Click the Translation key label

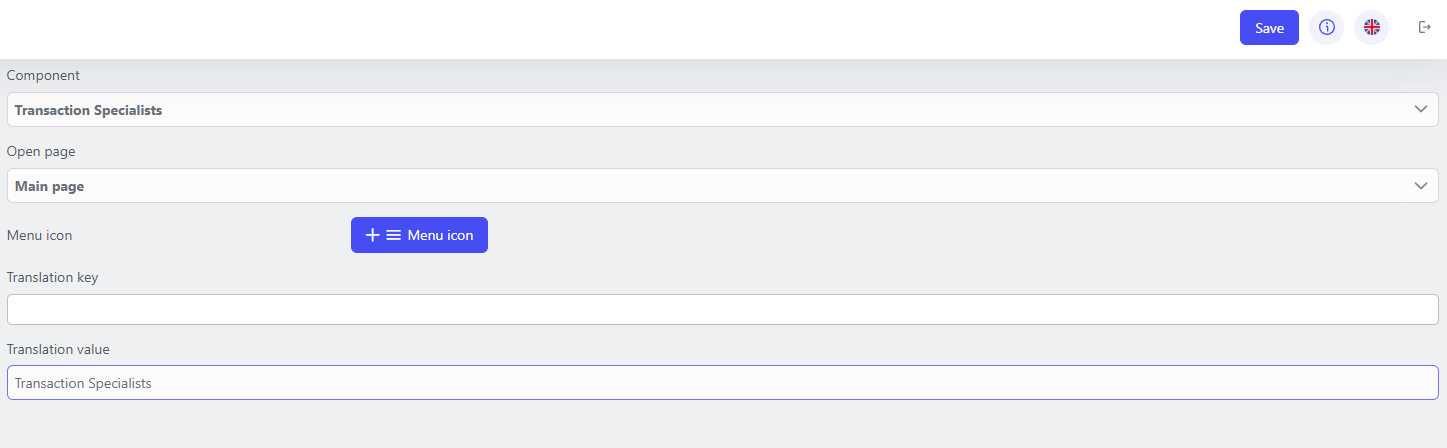[x=52, y=277]
